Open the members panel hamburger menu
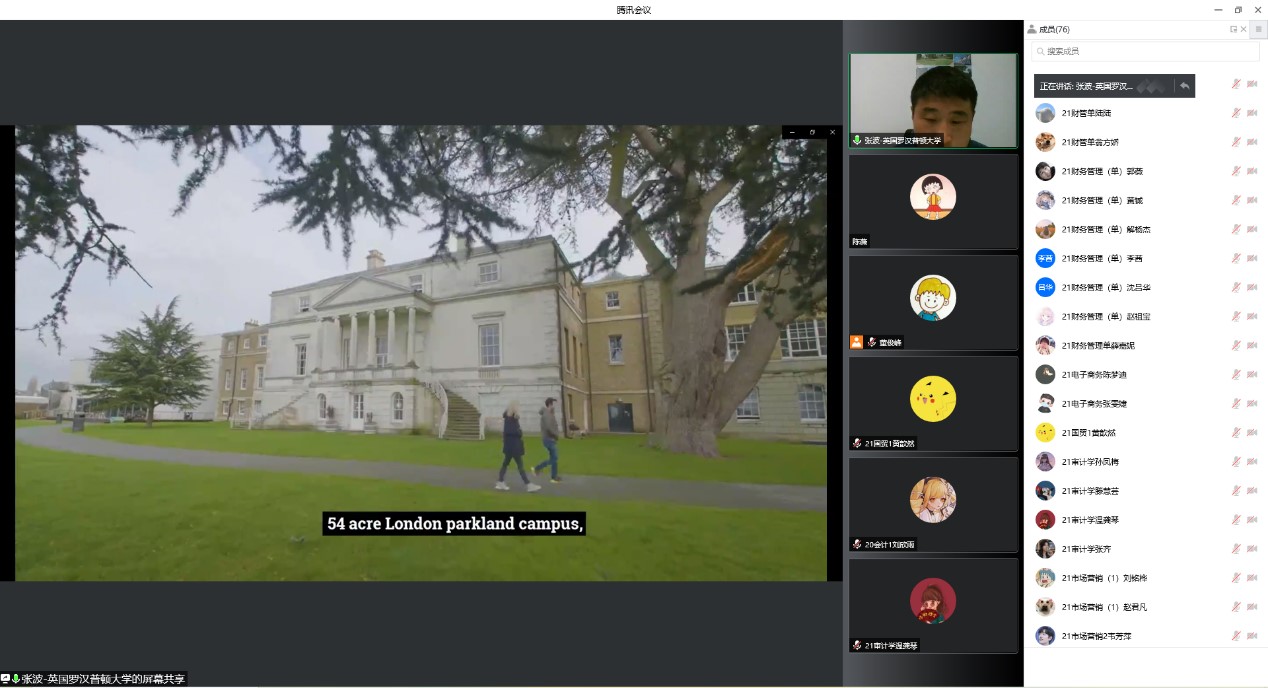The height and width of the screenshot is (688, 1268). point(1259,30)
